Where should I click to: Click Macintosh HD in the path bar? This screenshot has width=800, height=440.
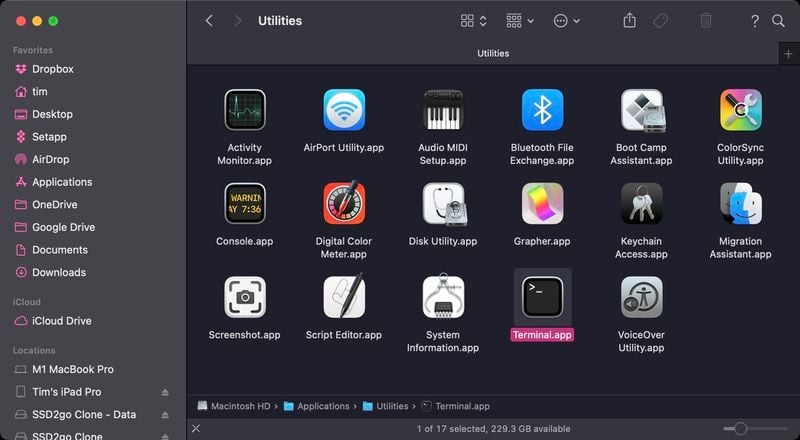(x=234, y=406)
